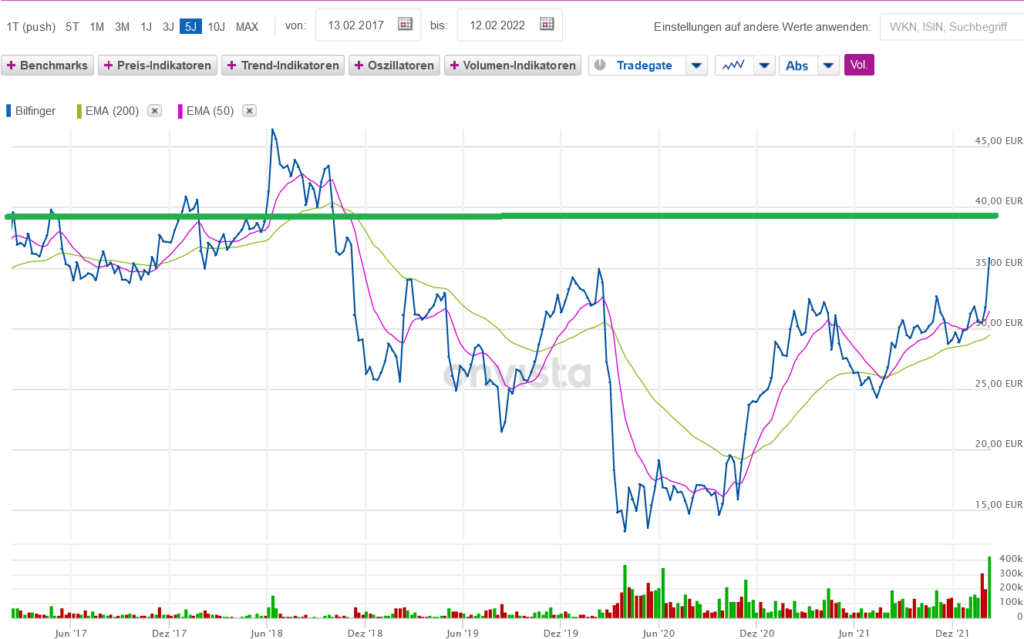Viewport: 1024px width, 639px height.
Task: Expand the Tradegate exchange dropdown
Action: coord(697,66)
